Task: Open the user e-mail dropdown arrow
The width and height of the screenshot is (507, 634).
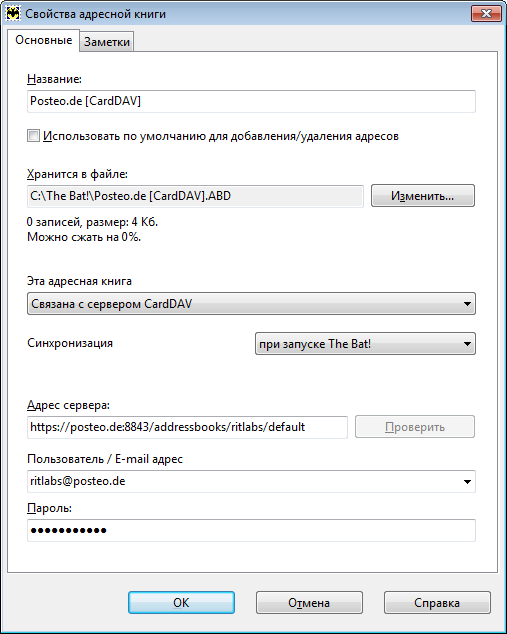Action: click(x=467, y=482)
